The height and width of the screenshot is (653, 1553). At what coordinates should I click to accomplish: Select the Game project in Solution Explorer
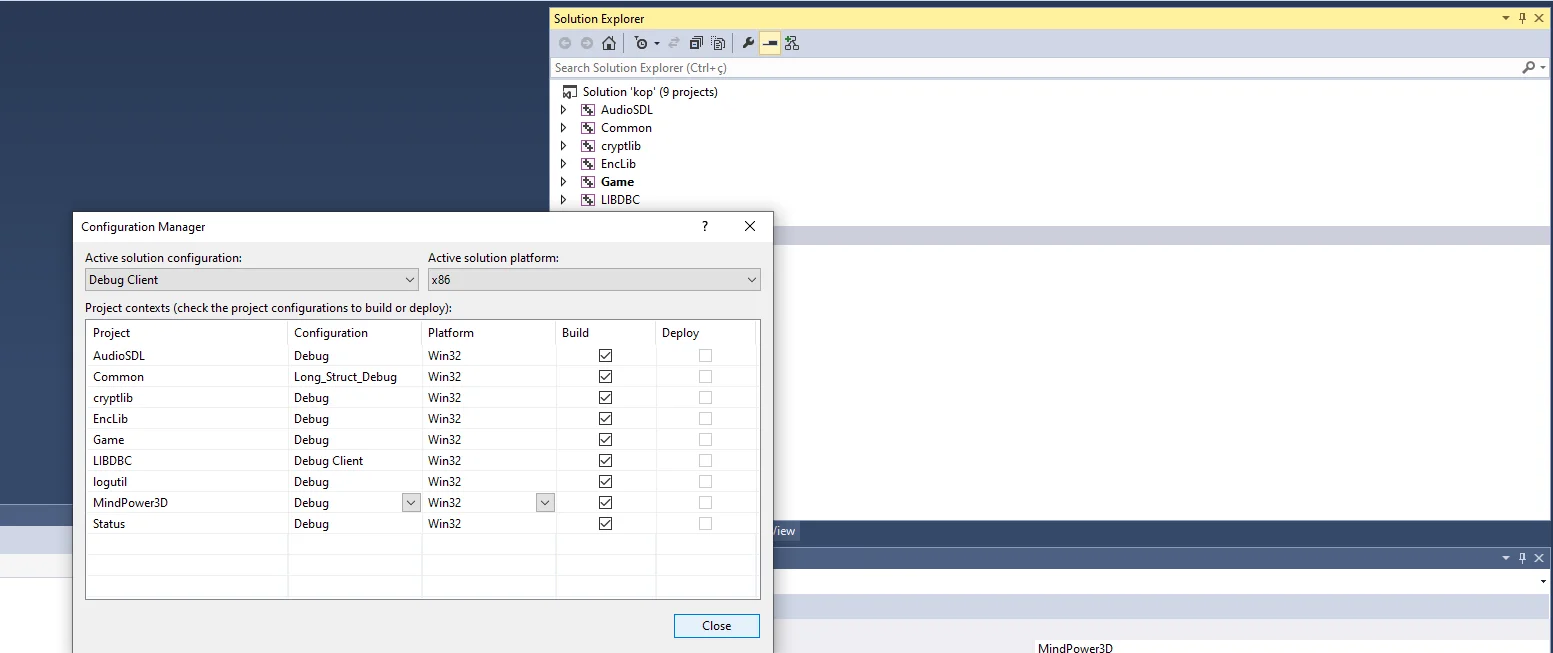pos(617,182)
